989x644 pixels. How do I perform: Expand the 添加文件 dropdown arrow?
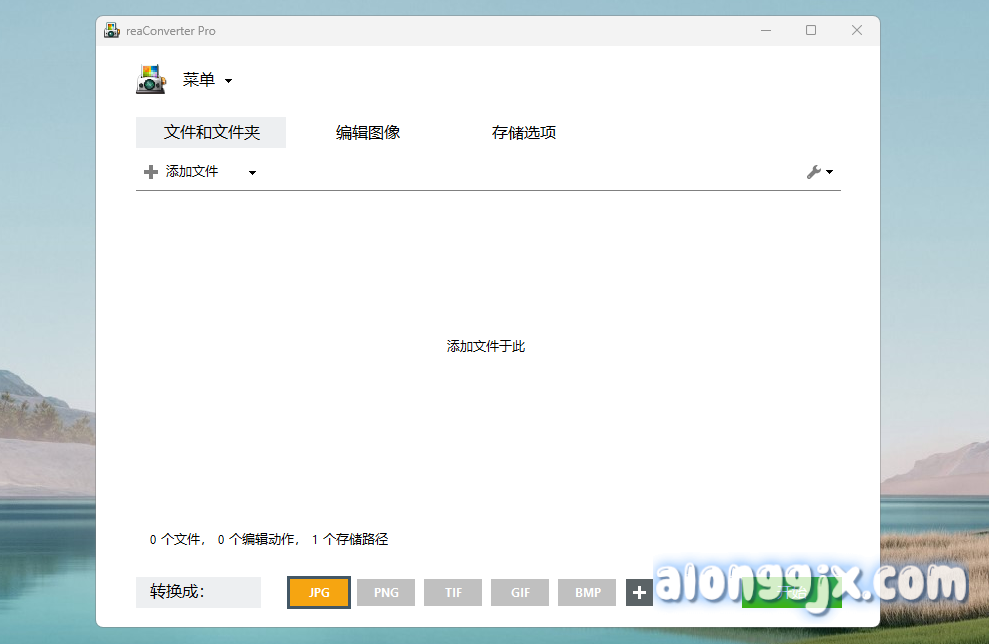(252, 173)
